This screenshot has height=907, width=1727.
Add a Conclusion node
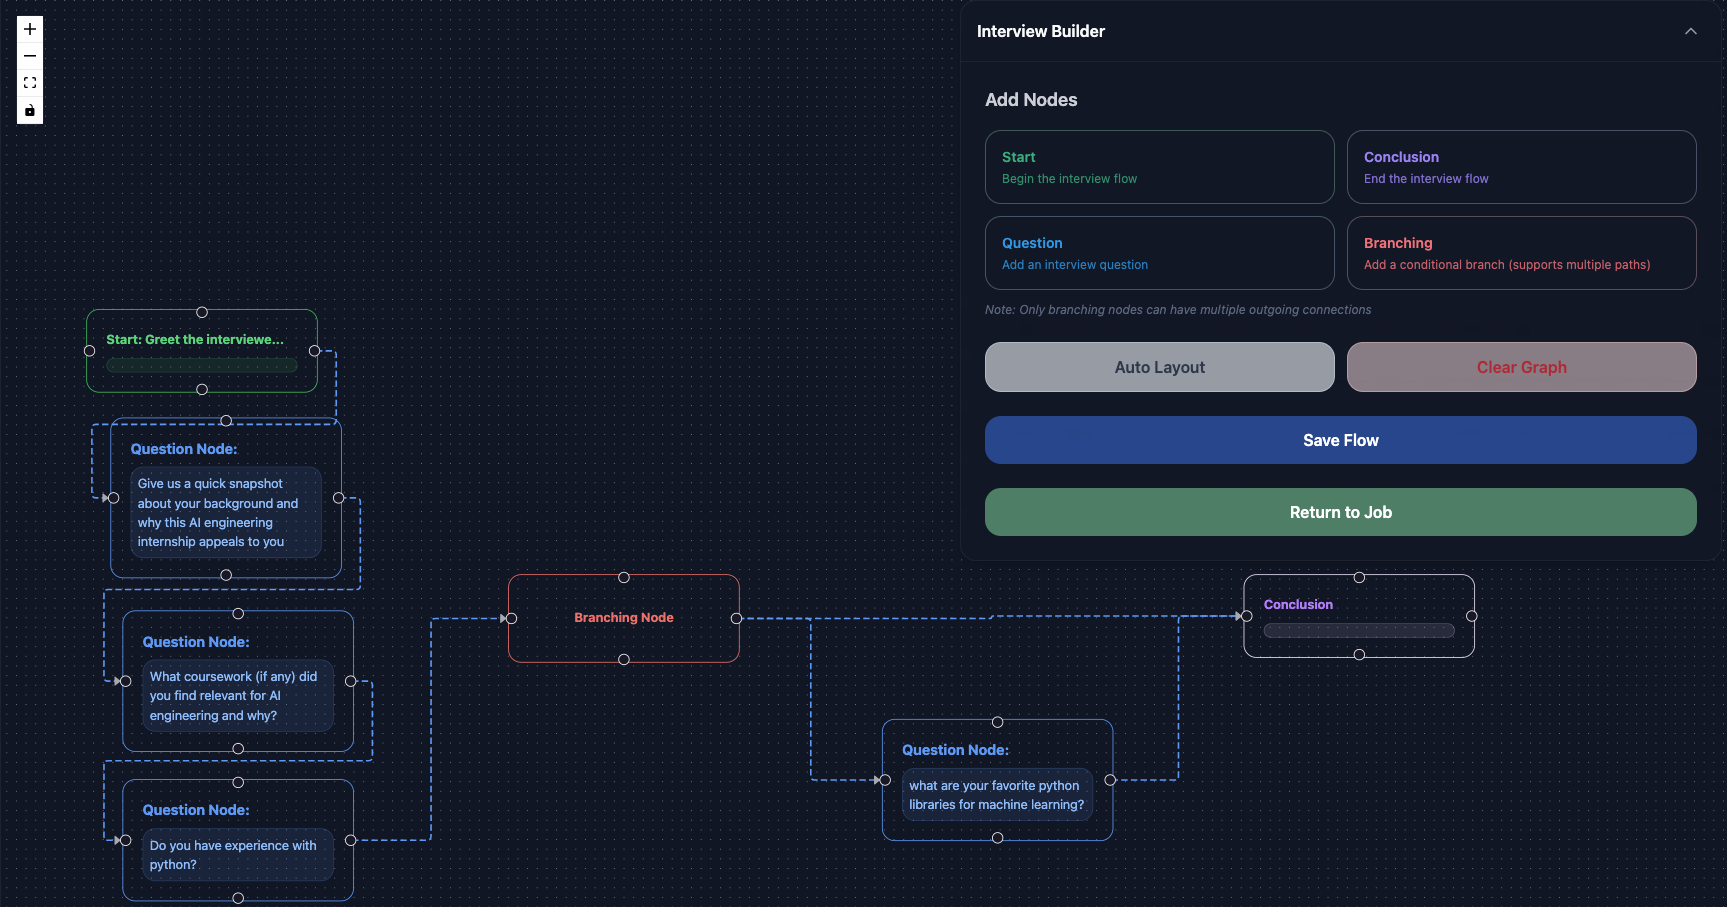click(1521, 167)
